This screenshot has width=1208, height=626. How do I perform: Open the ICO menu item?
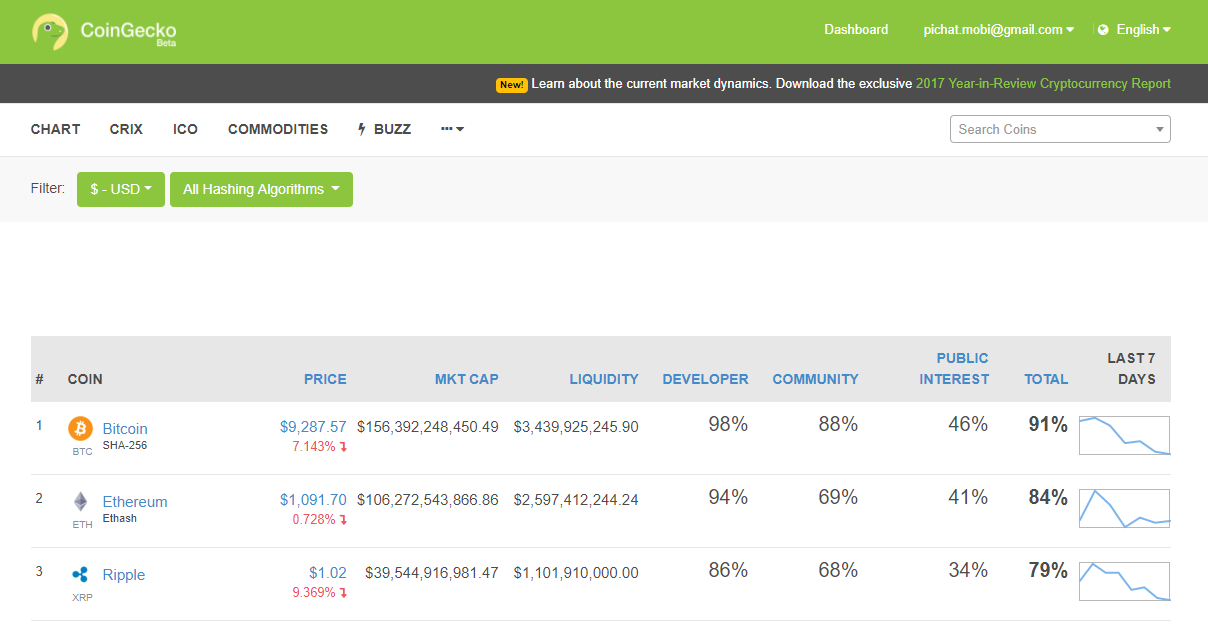(x=185, y=129)
